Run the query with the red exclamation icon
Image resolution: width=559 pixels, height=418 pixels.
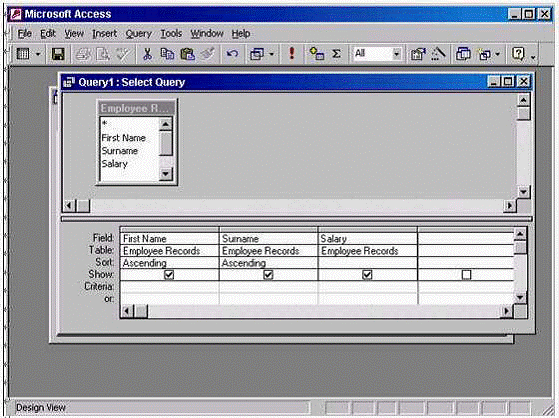click(x=292, y=53)
